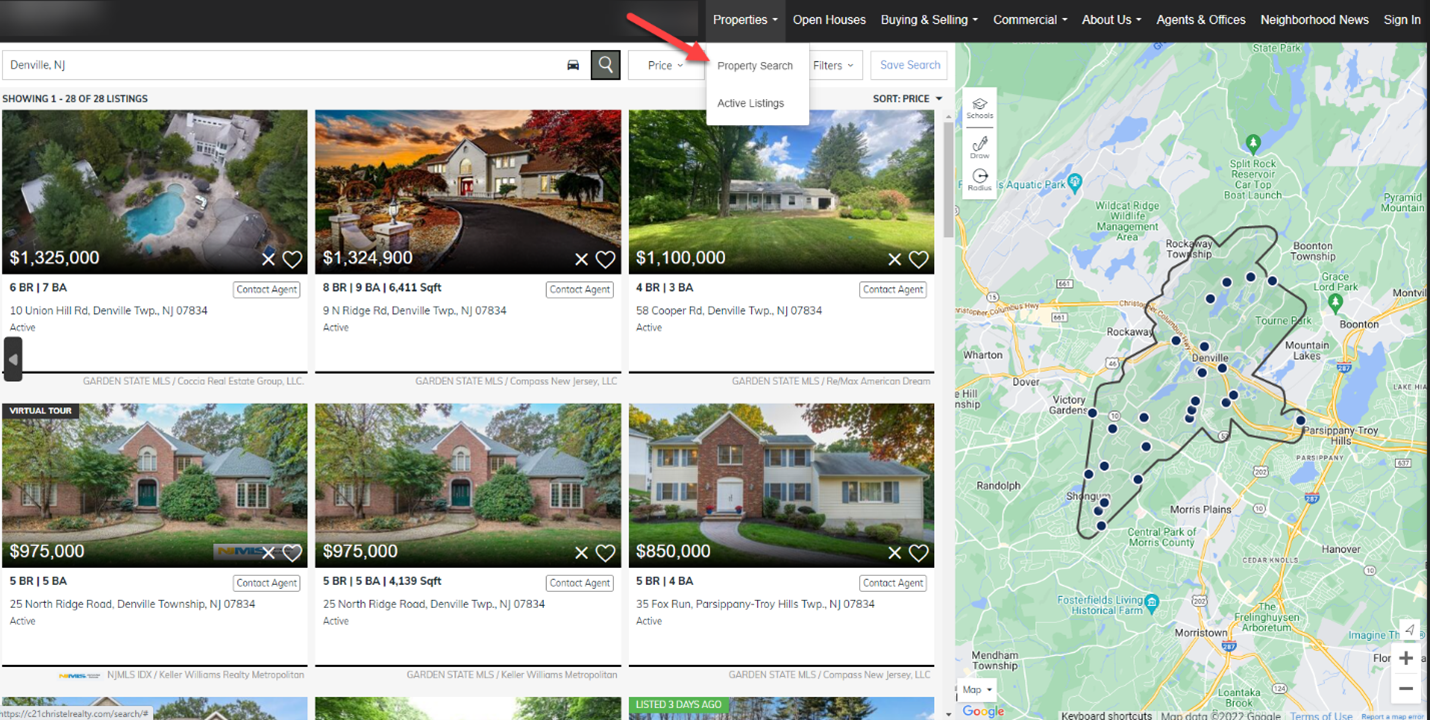This screenshot has height=720, width=1430.
Task: Change sorting via Sort: Price dropdown
Action: (x=906, y=98)
